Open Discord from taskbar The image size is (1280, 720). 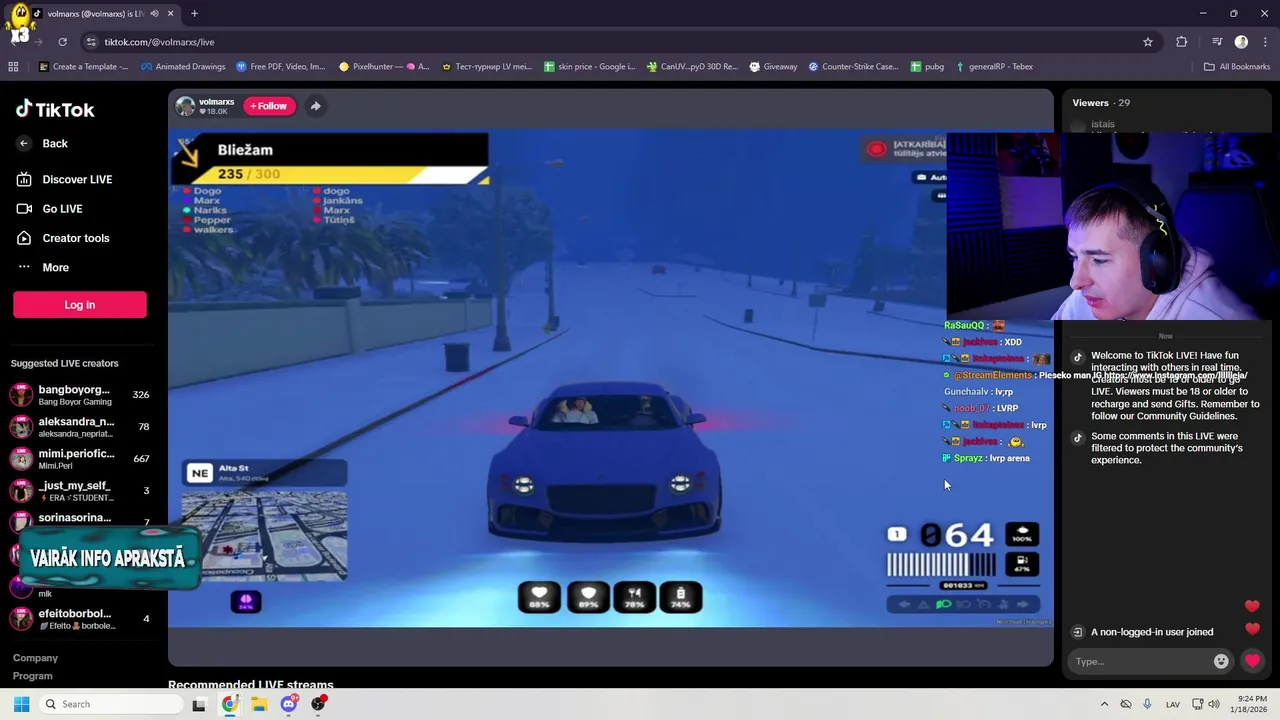[289, 704]
